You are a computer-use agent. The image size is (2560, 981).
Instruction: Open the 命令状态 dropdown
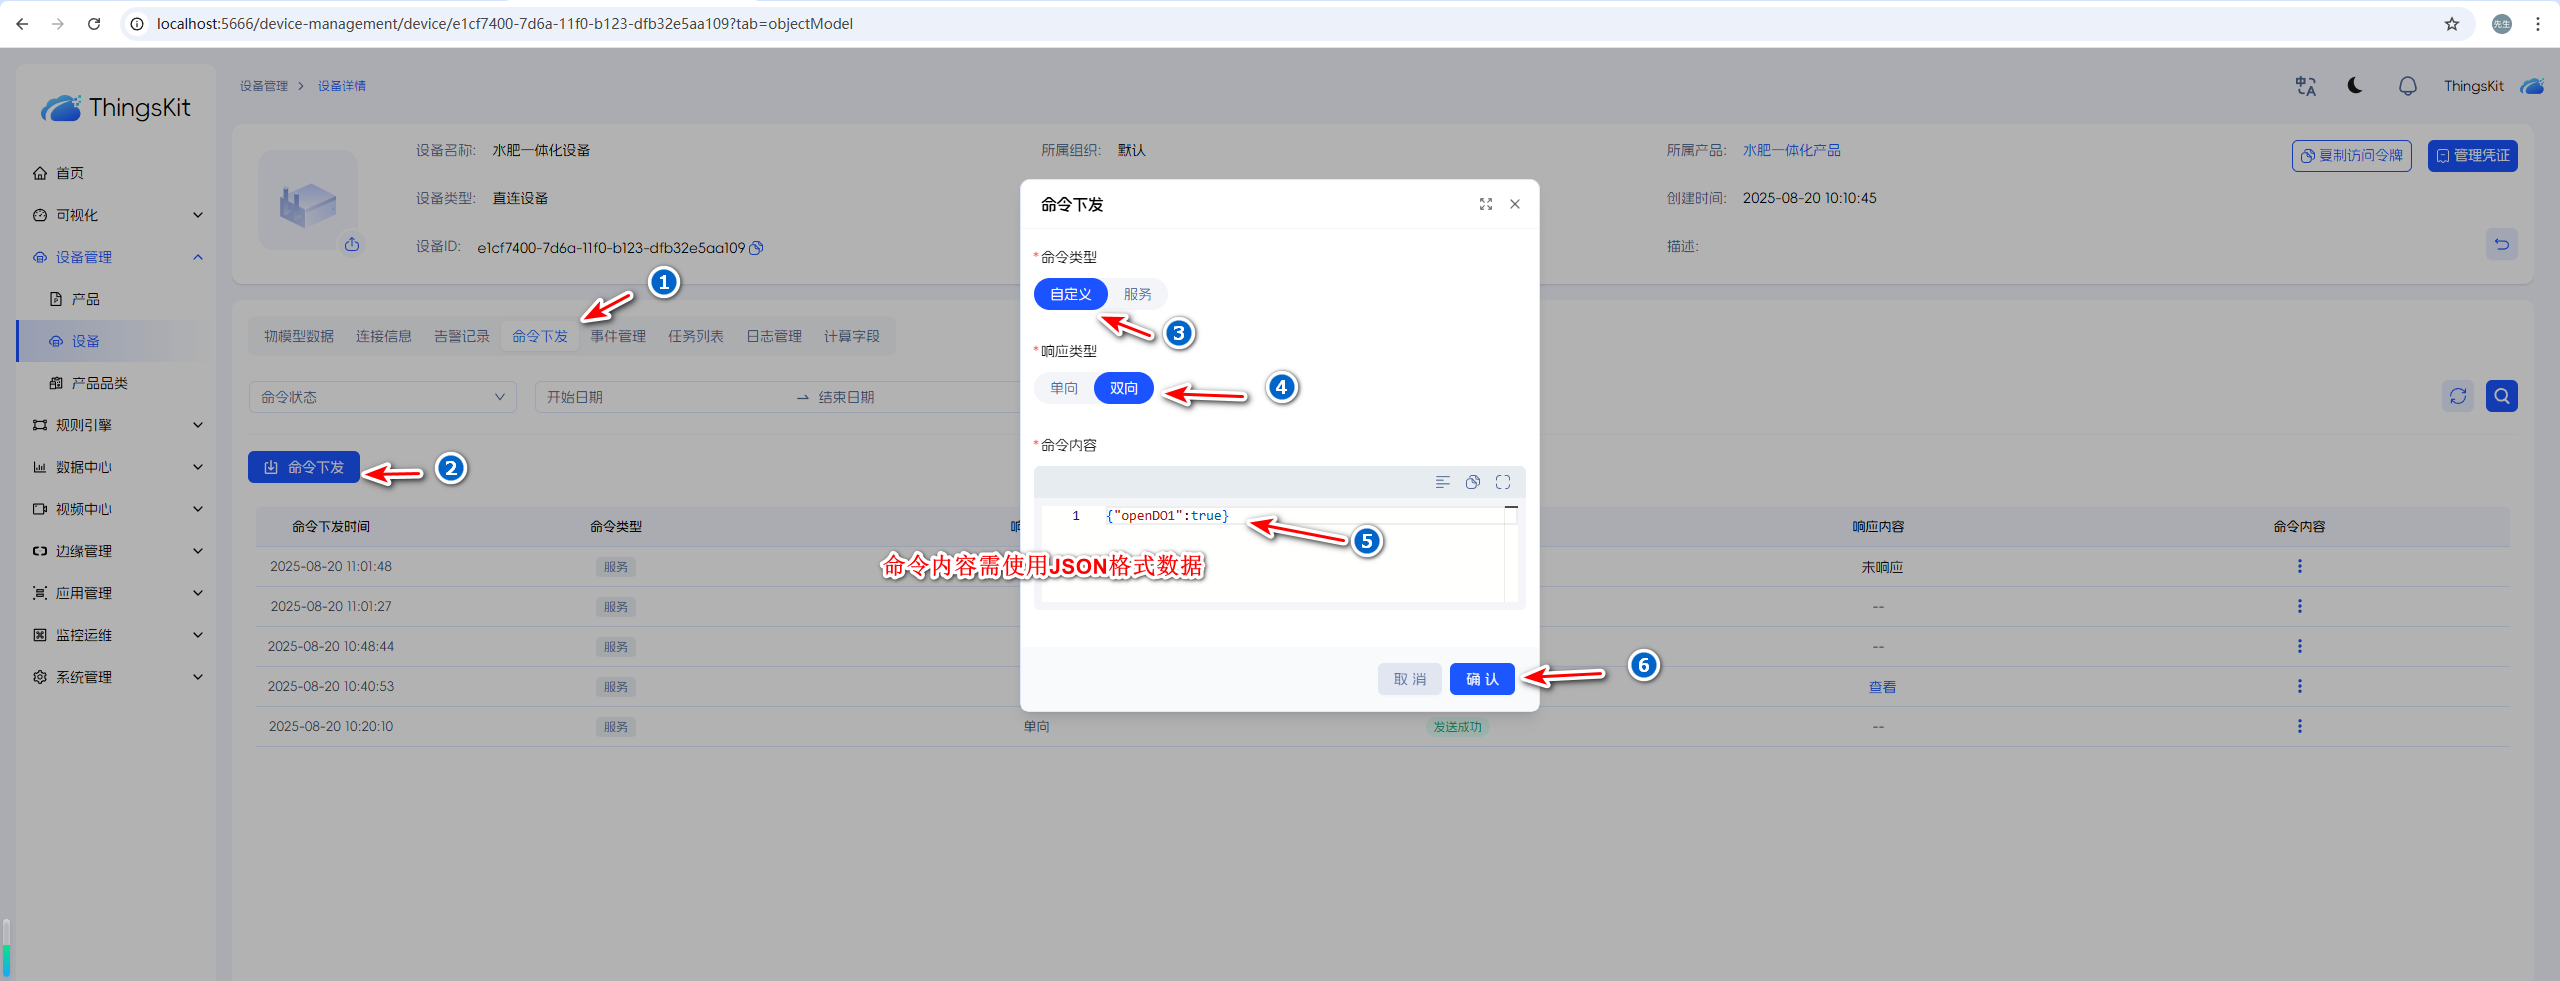pyautogui.click(x=382, y=397)
